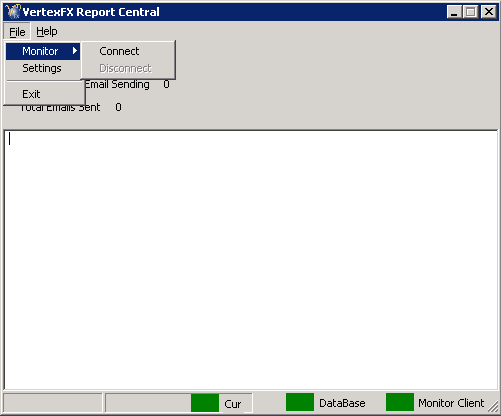Click the Total Emails Sent count value
This screenshot has height=416, width=501.
(118, 107)
